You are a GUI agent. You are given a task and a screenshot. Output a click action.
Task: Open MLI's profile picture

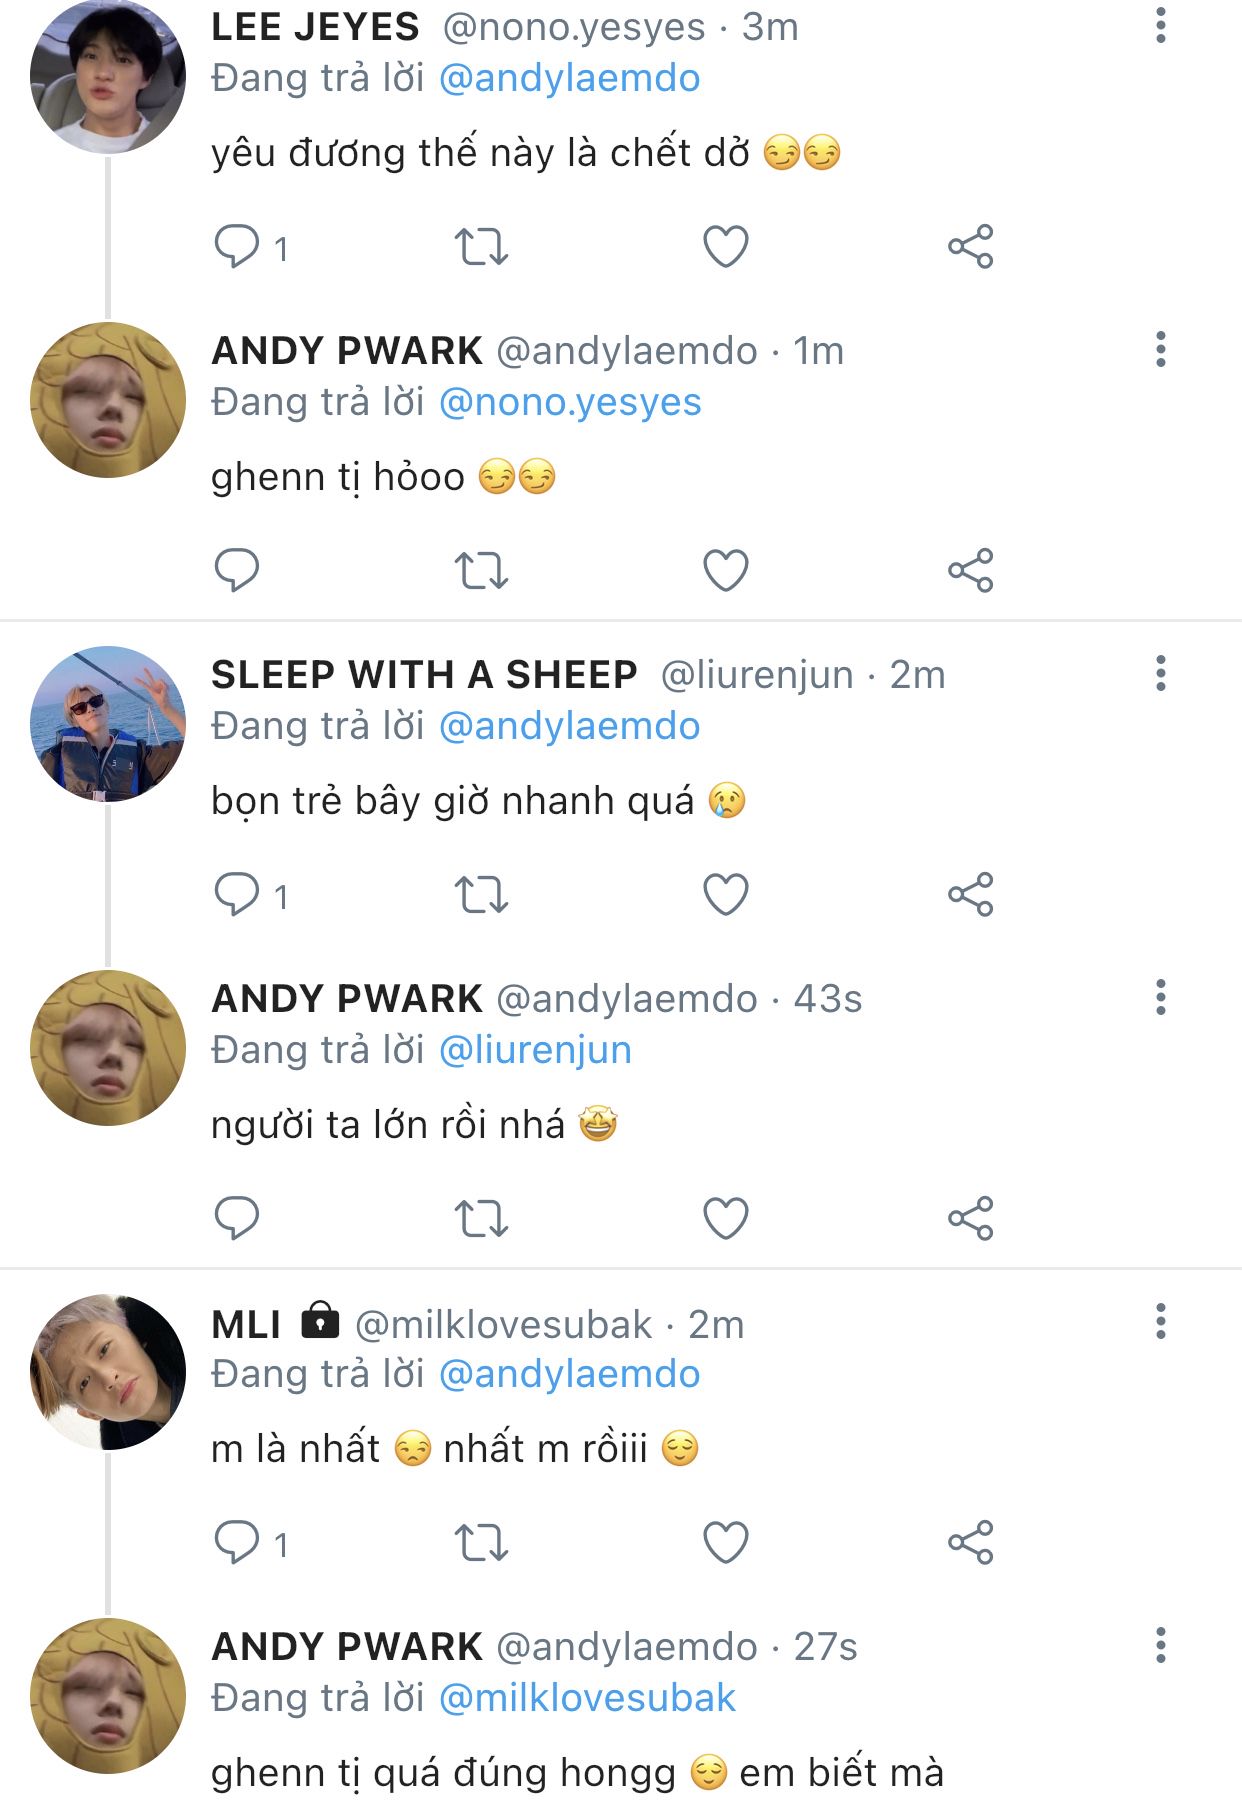[108, 1371]
